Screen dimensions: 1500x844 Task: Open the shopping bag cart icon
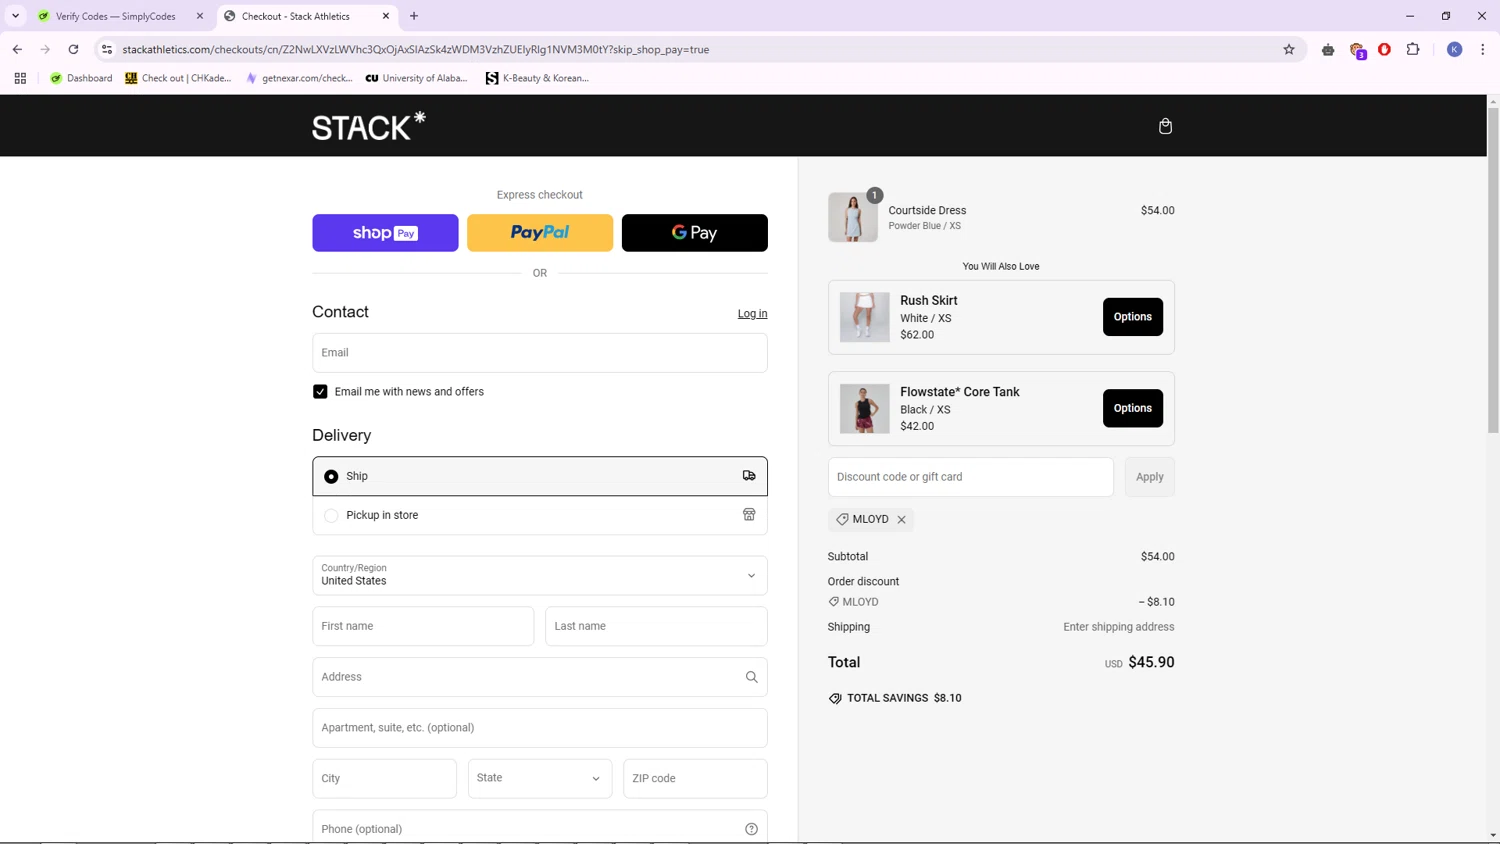pyautogui.click(x=1165, y=126)
